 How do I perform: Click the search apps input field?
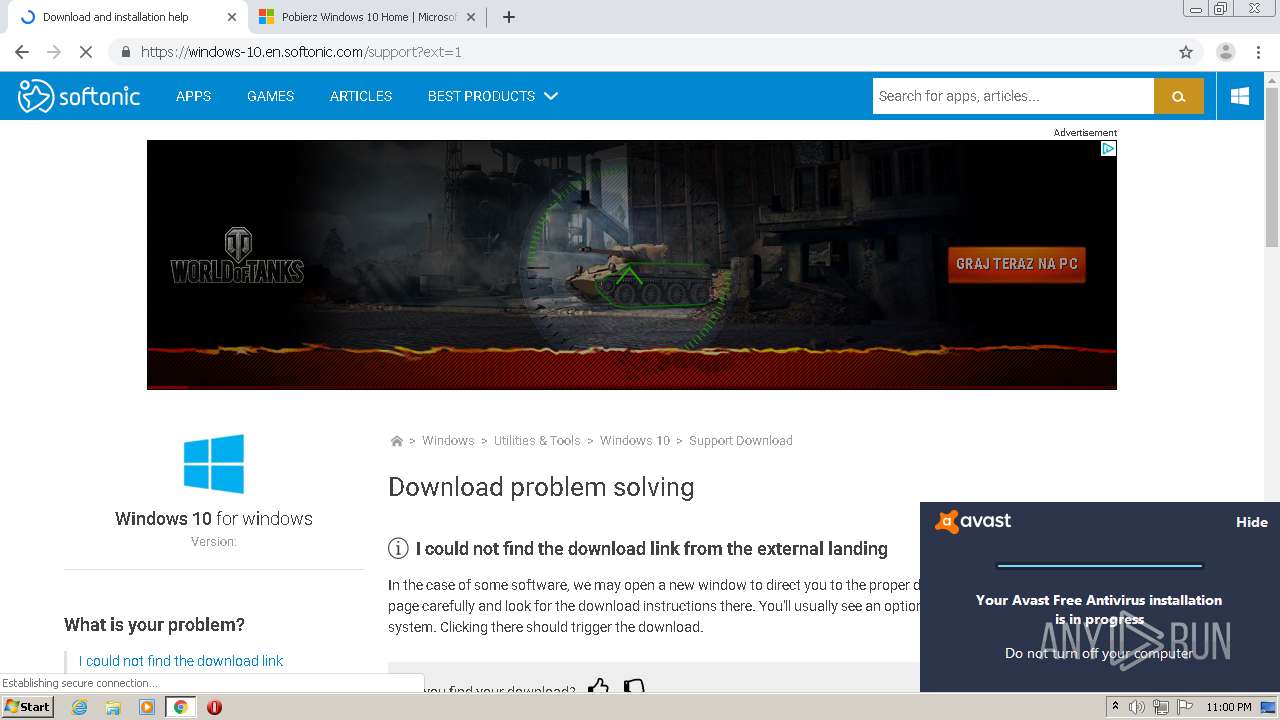point(1013,96)
